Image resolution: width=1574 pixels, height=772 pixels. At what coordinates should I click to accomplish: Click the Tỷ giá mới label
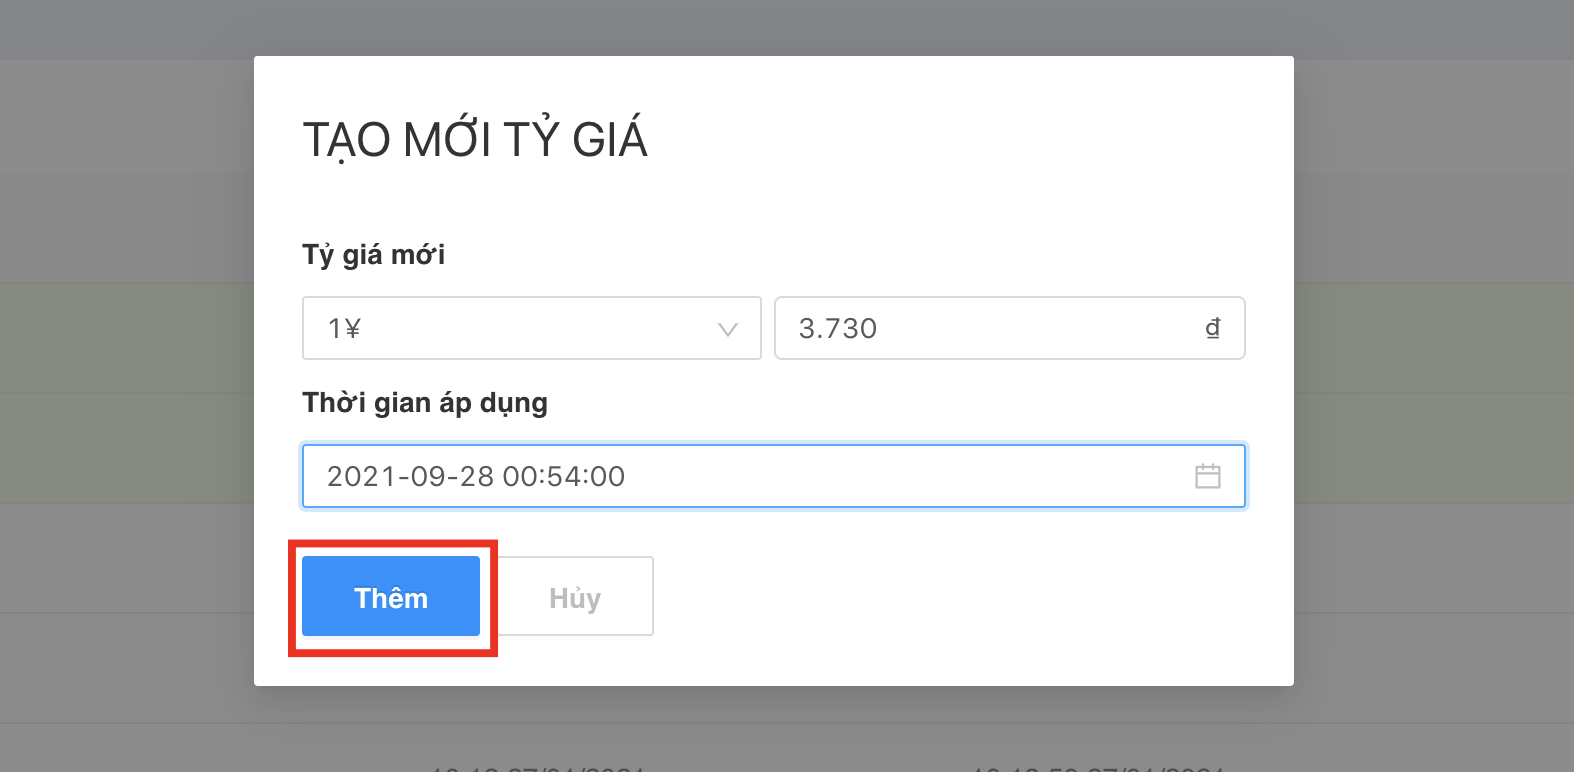pyautogui.click(x=373, y=255)
